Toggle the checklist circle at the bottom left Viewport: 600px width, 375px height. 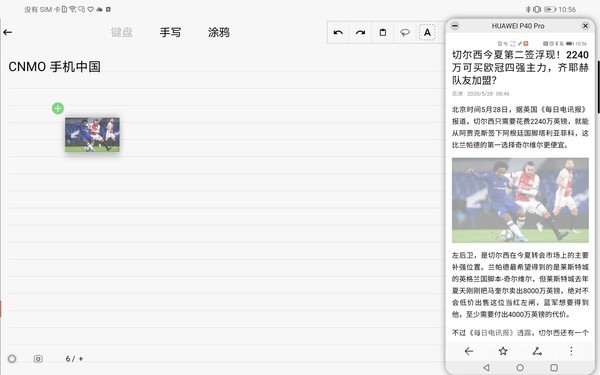click(12, 359)
